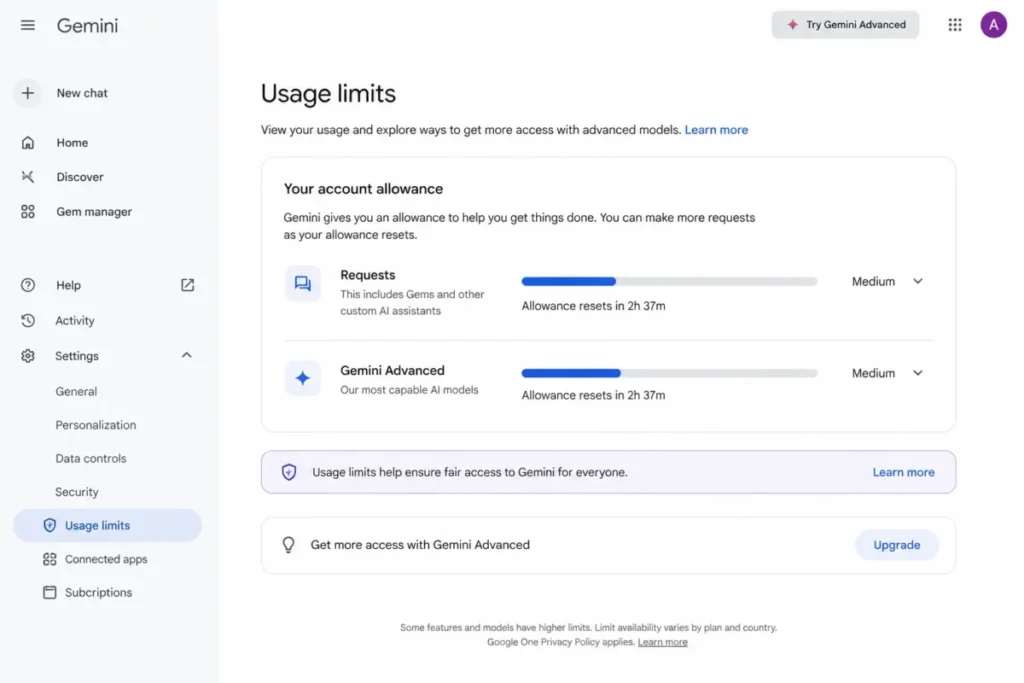The height and width of the screenshot is (683, 1024).
Task: Click the sparkle icon on Try Gemini Advanced
Action: click(792, 25)
